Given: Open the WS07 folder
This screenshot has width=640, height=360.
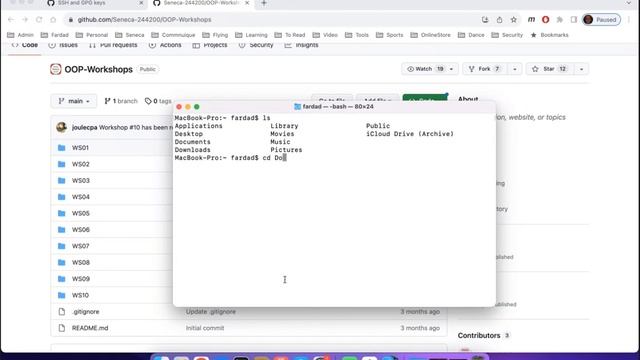Looking at the screenshot, I should coord(80,246).
